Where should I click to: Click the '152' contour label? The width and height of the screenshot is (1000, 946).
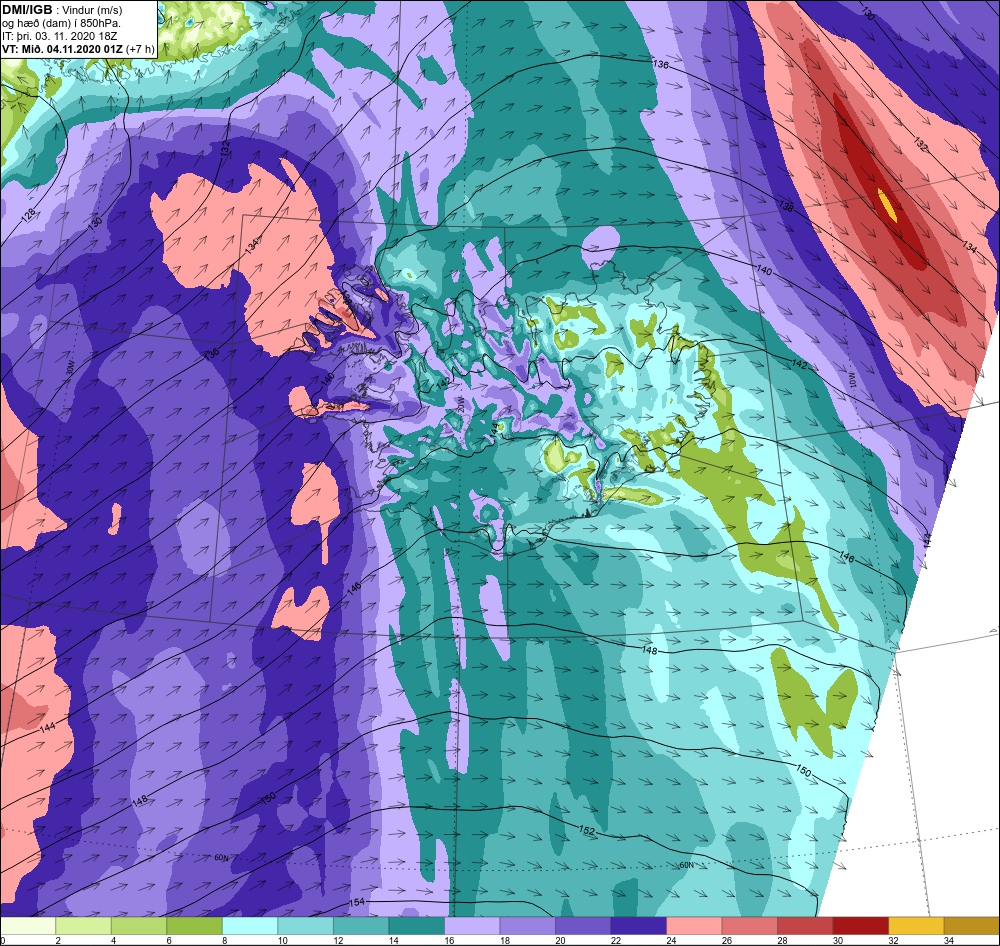point(587,831)
